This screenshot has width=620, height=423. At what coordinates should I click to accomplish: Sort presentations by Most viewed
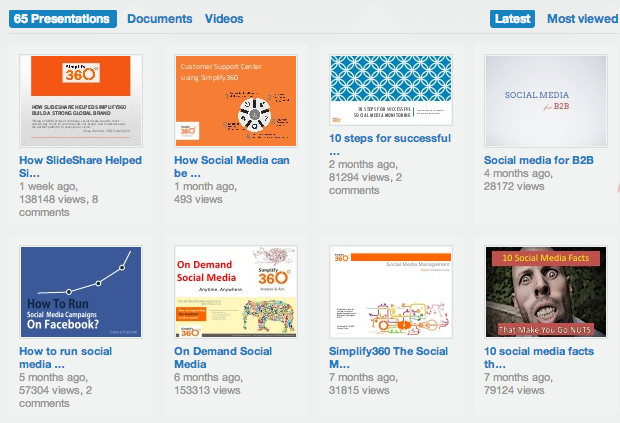pos(582,19)
